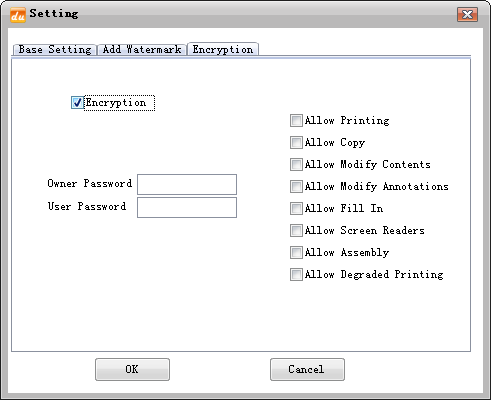Confirm settings with the OK button

tap(132, 369)
